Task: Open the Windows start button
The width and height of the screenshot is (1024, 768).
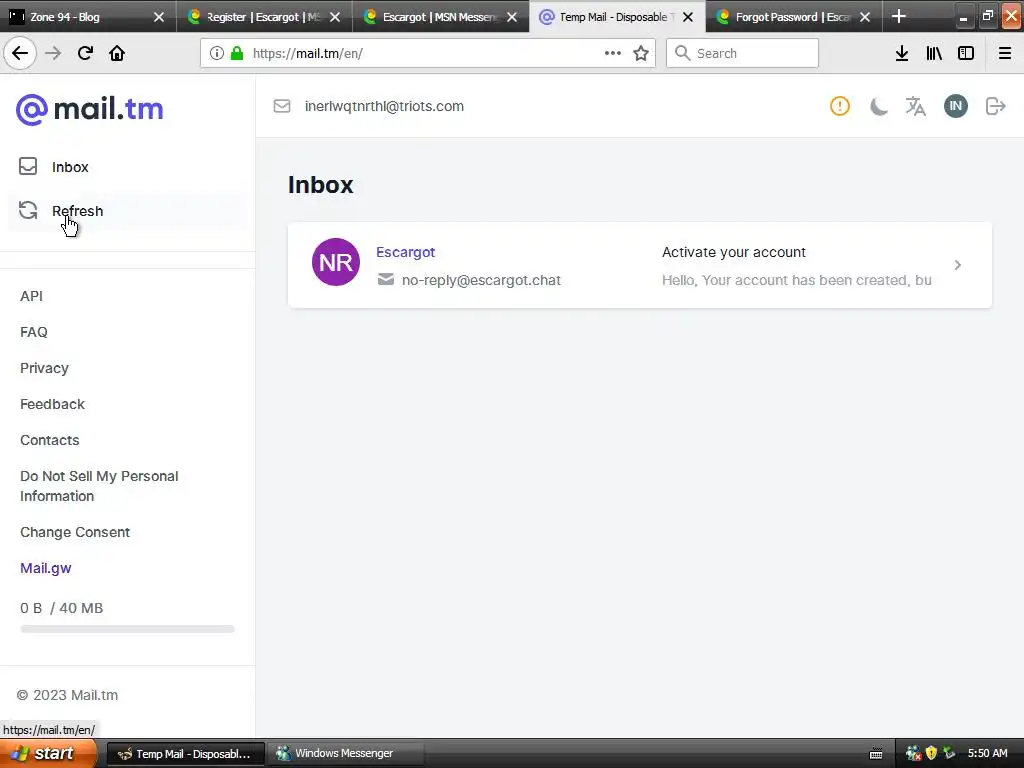Action: (x=48, y=754)
